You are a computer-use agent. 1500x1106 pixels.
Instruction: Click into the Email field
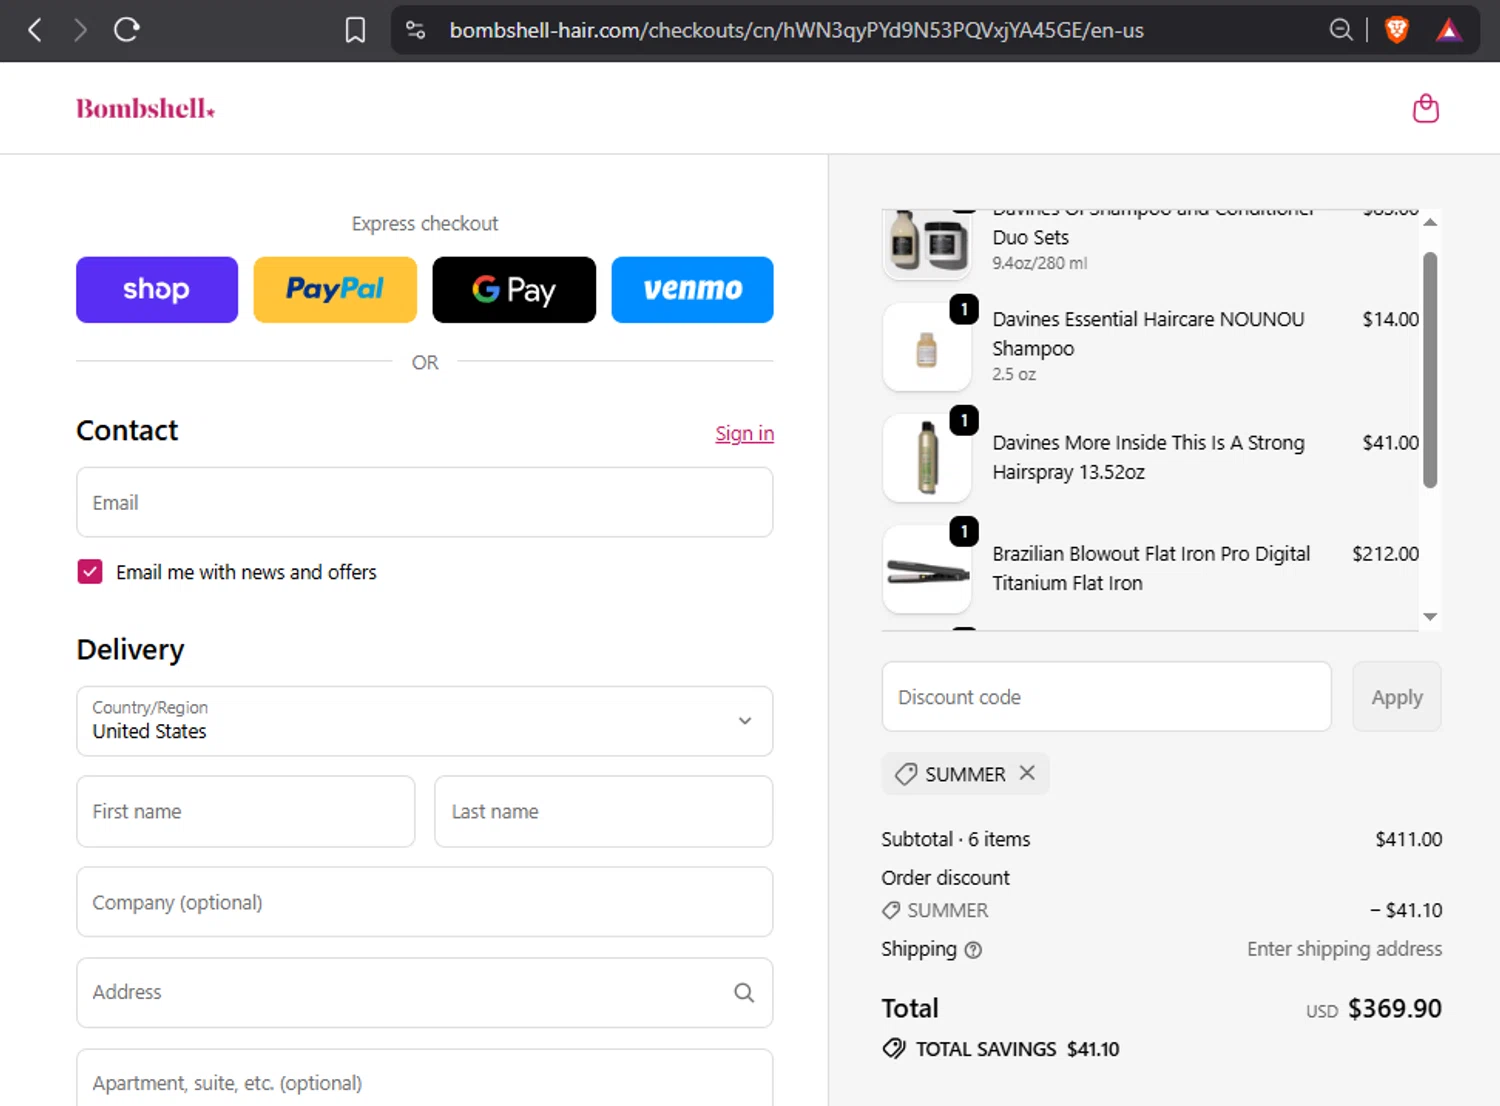coord(425,502)
